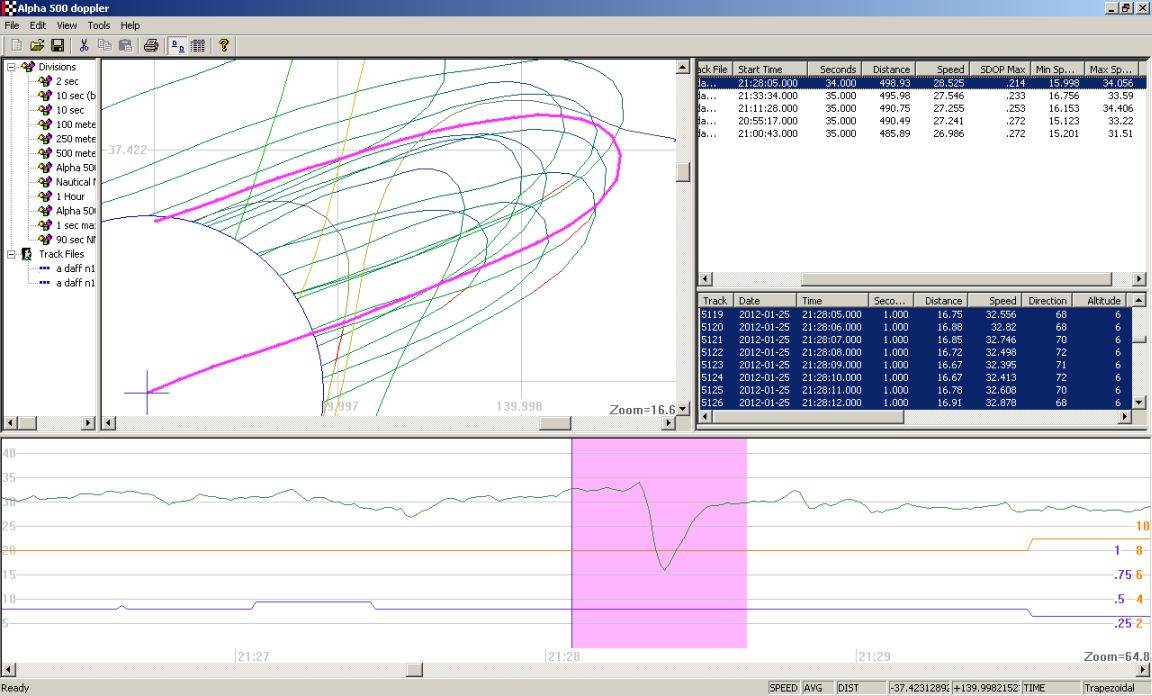Viewport: 1152px width, 696px height.
Task: Click the Print toolbar icon
Action: (x=150, y=45)
